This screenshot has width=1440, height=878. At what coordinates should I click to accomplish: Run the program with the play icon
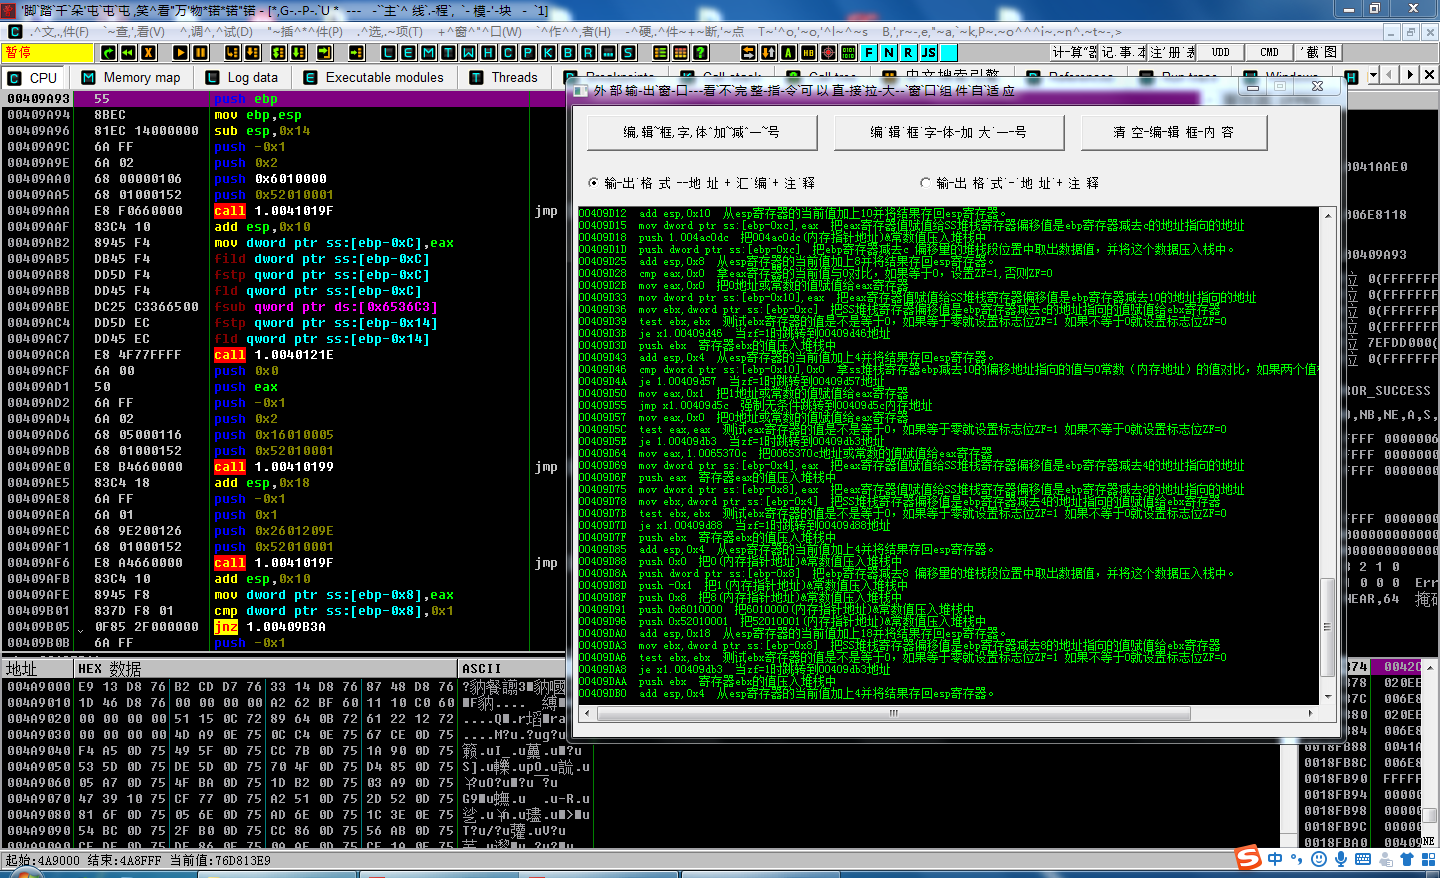(180, 52)
